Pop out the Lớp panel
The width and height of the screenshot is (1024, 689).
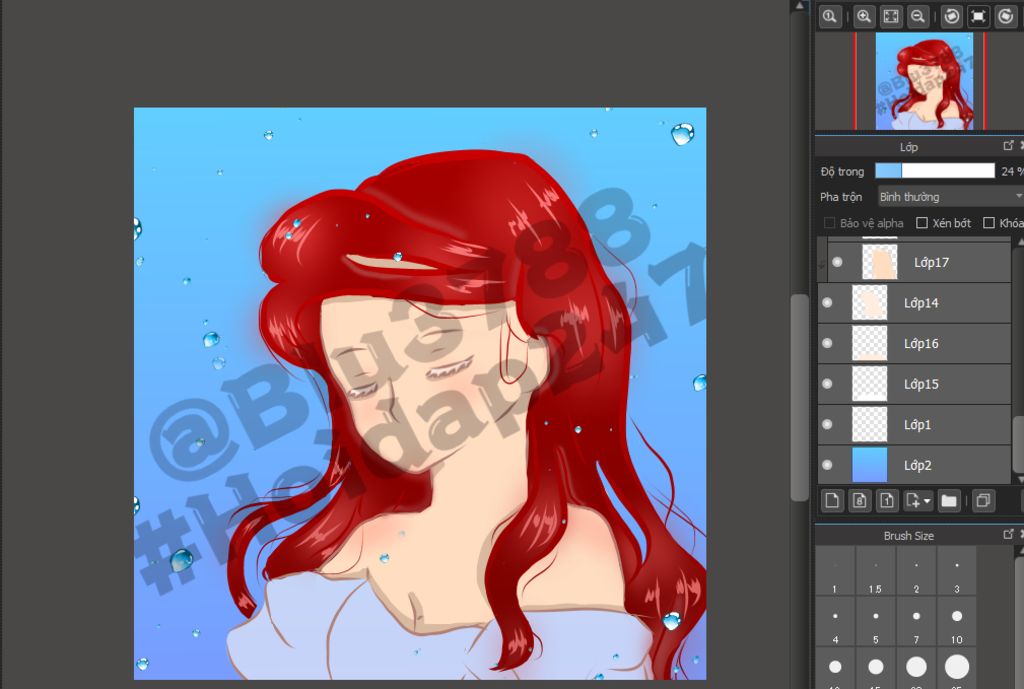pyautogui.click(x=1008, y=146)
